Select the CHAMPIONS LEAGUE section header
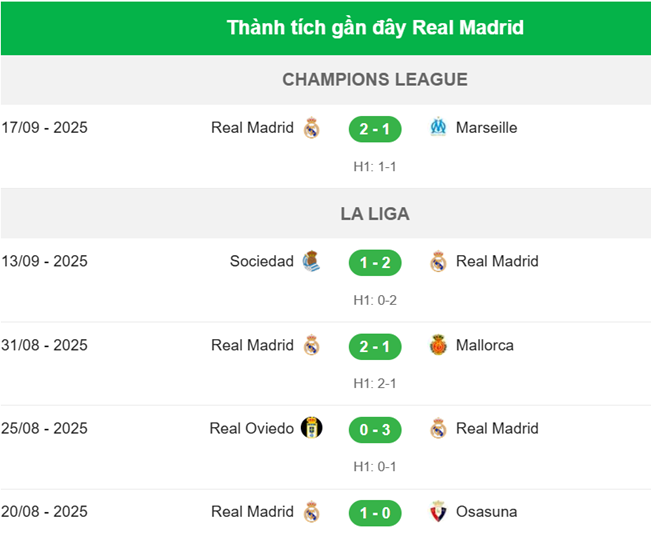Viewport: 651px width, 536px height. pyautogui.click(x=375, y=79)
